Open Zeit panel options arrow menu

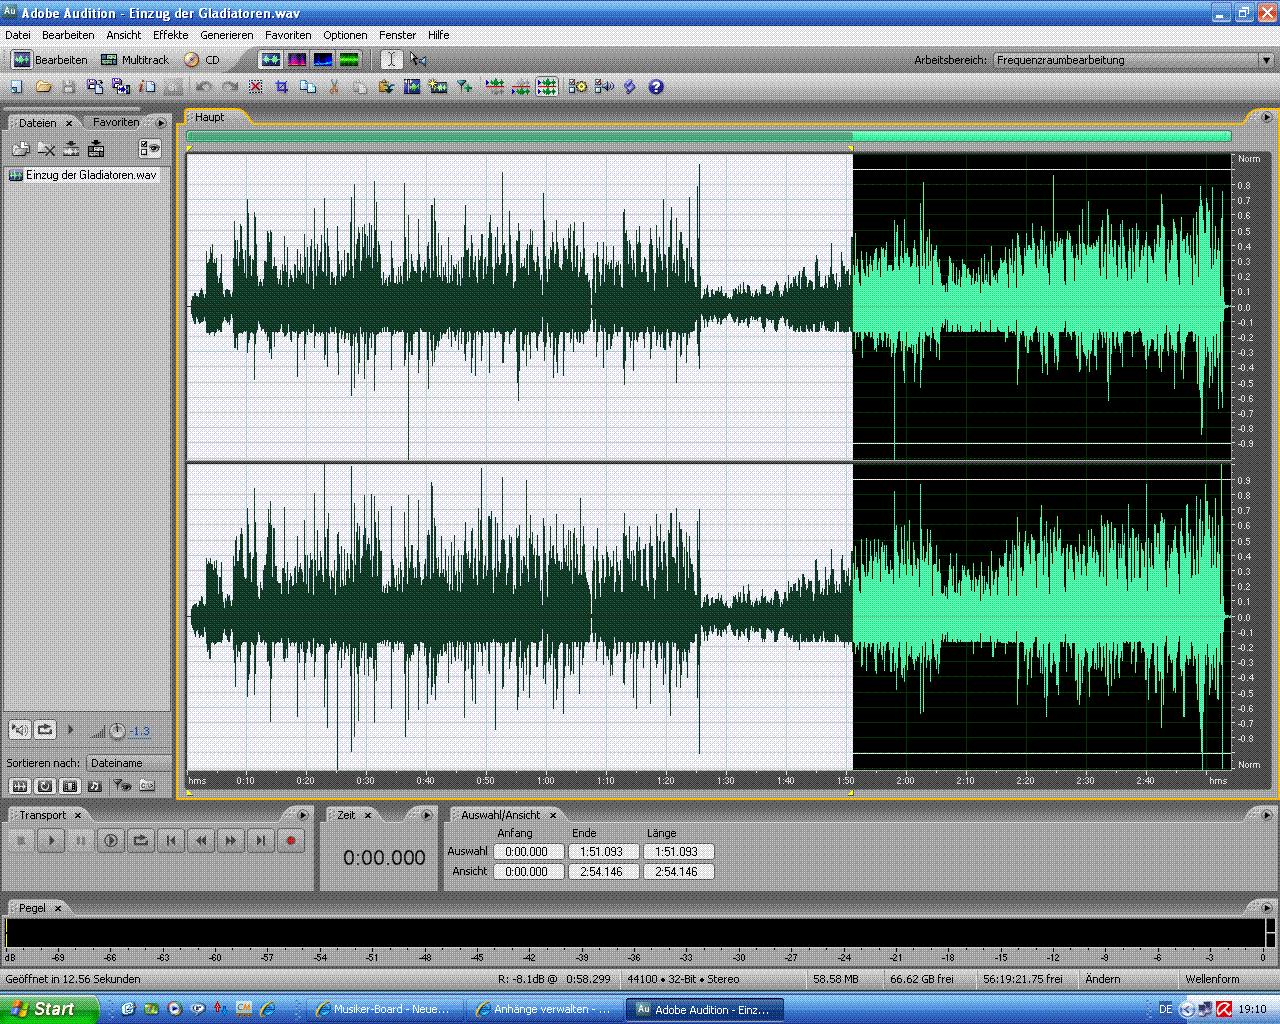click(x=427, y=815)
